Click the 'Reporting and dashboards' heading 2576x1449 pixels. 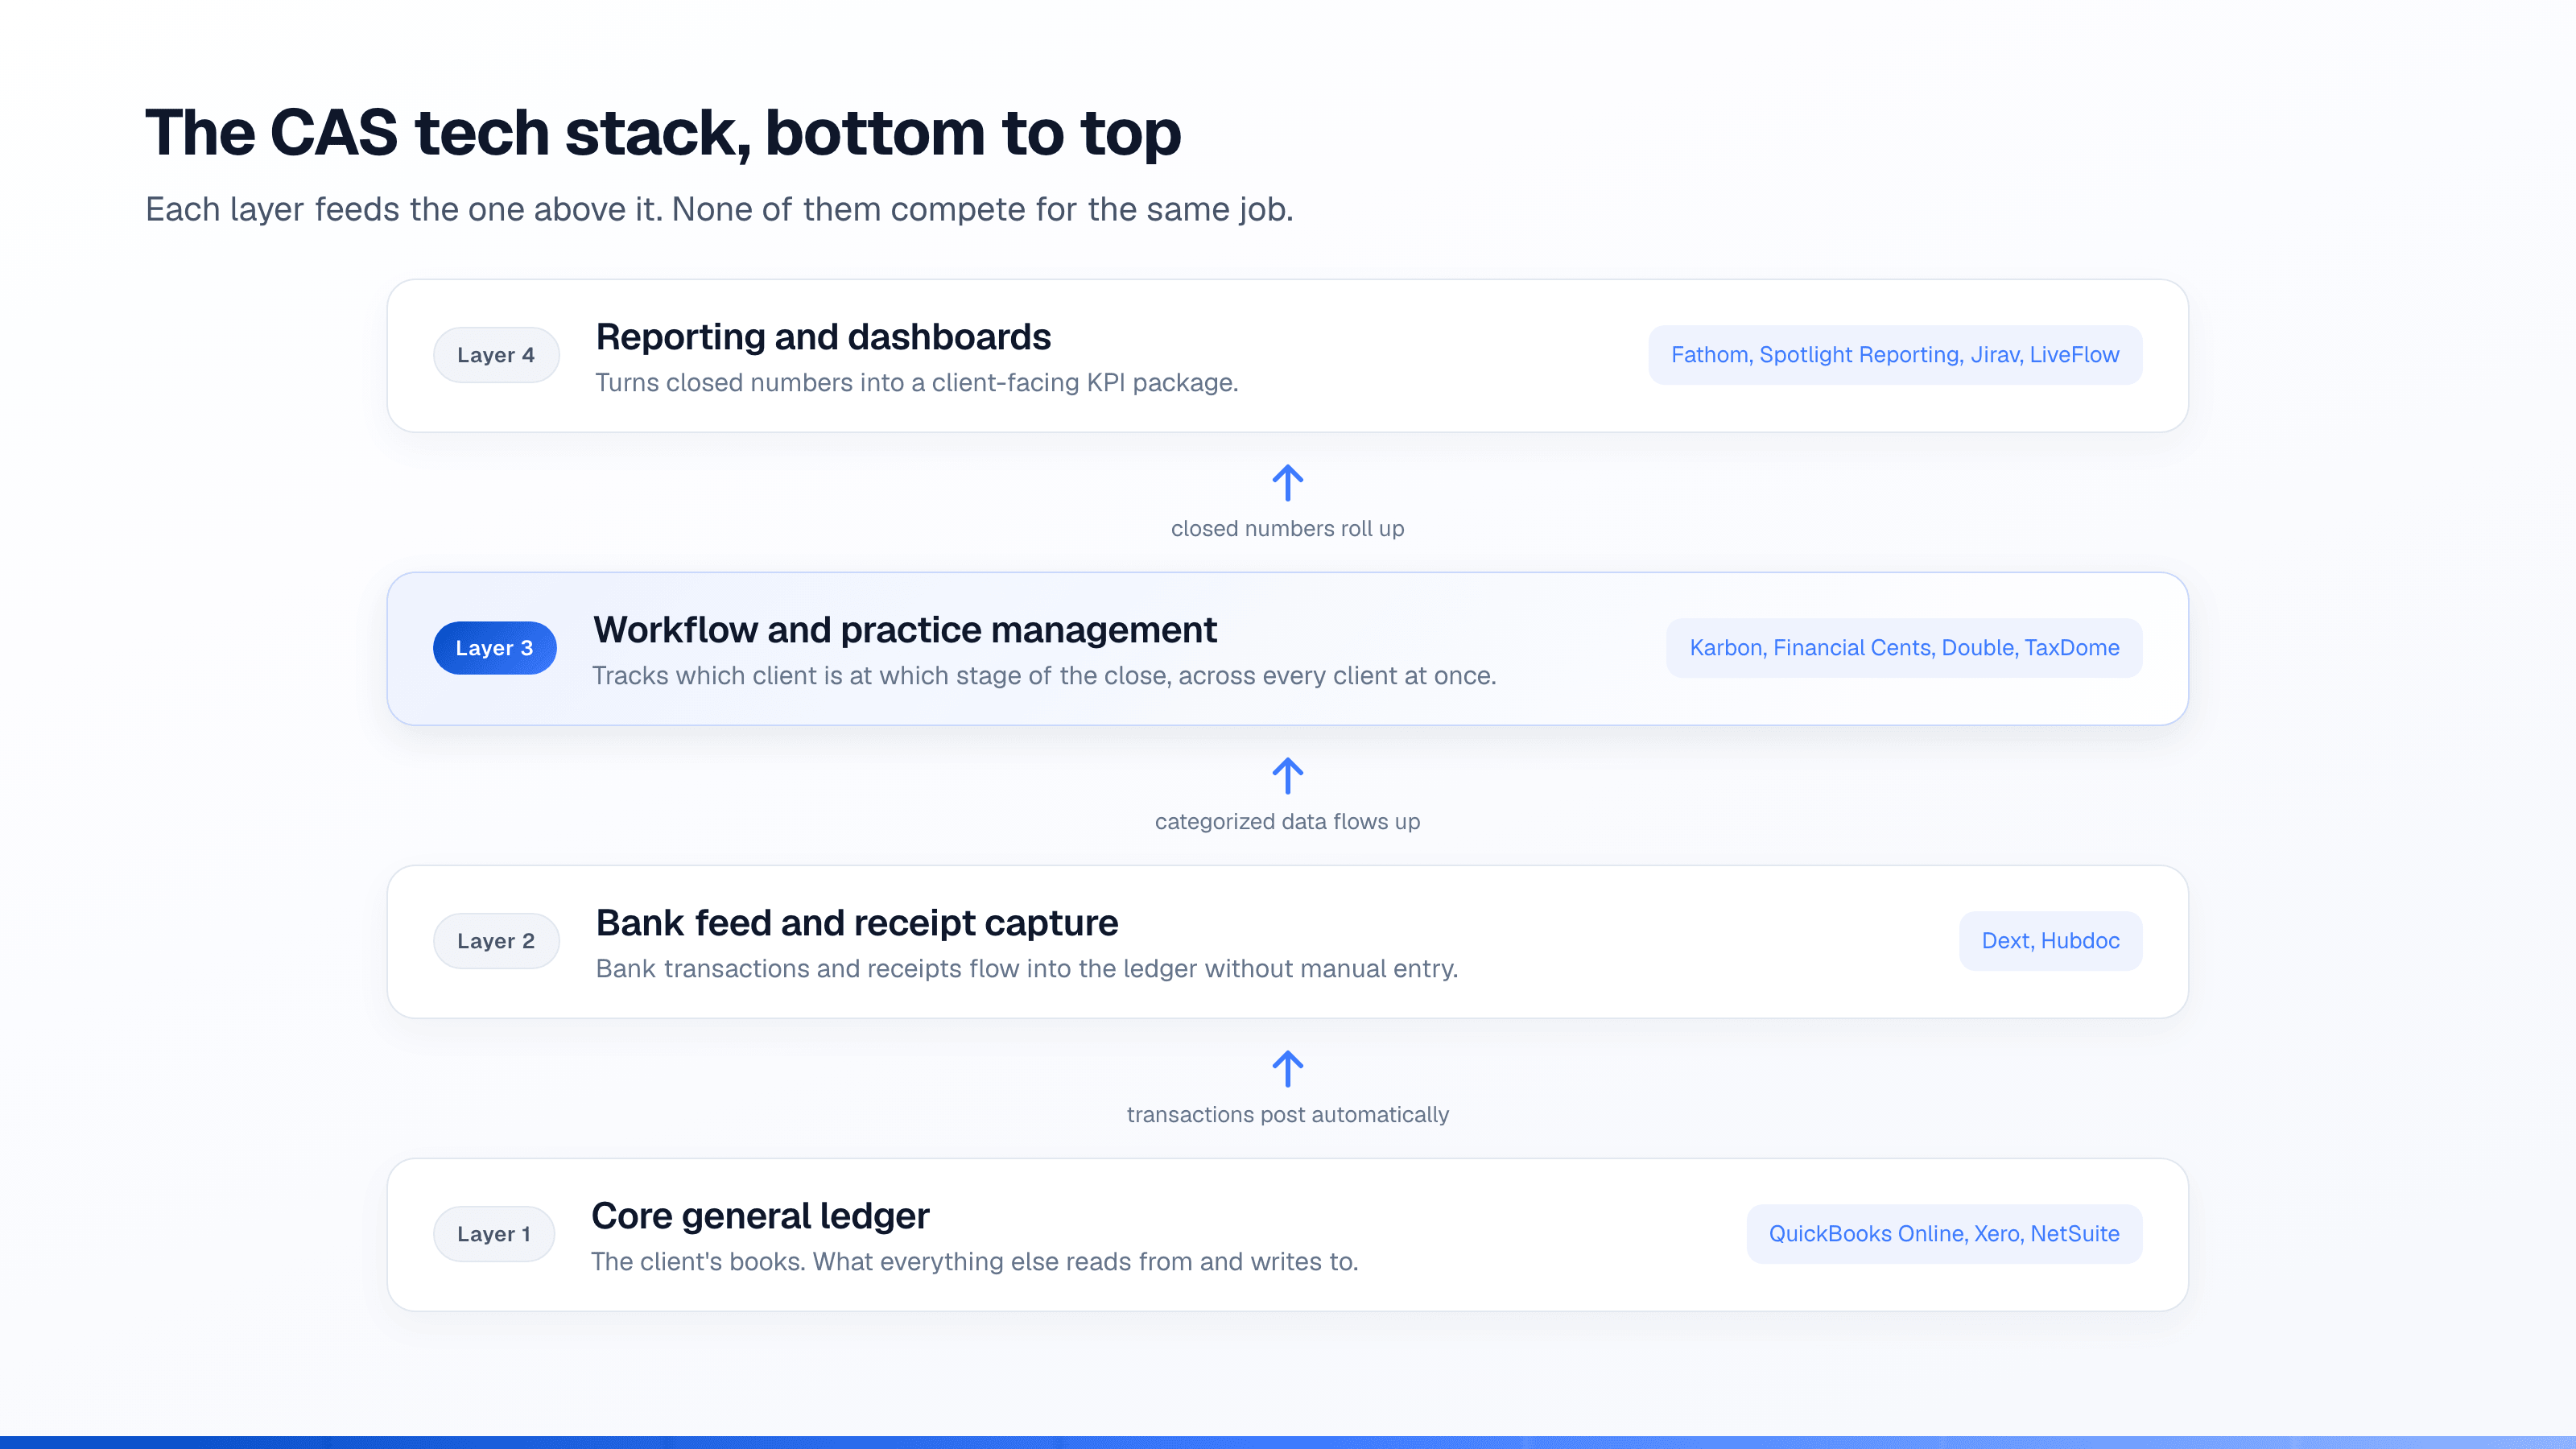pos(823,337)
